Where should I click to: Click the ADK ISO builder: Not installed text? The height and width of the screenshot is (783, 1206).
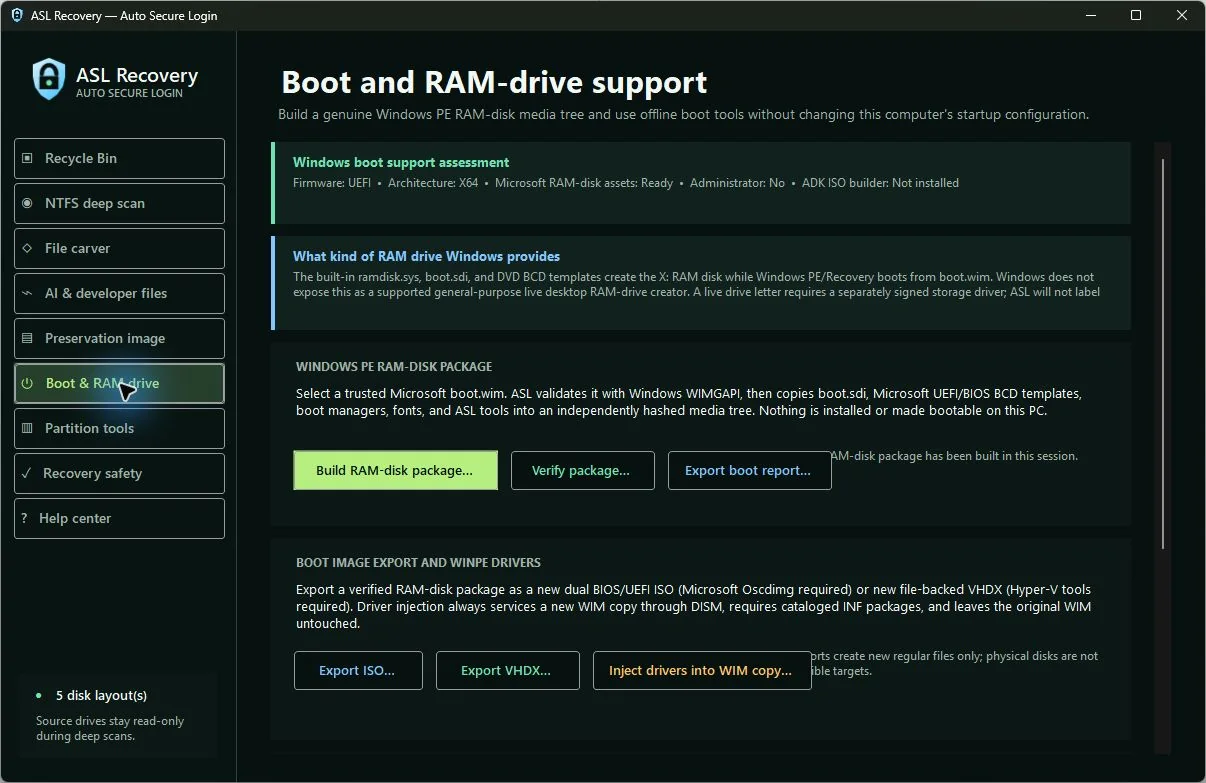point(880,183)
